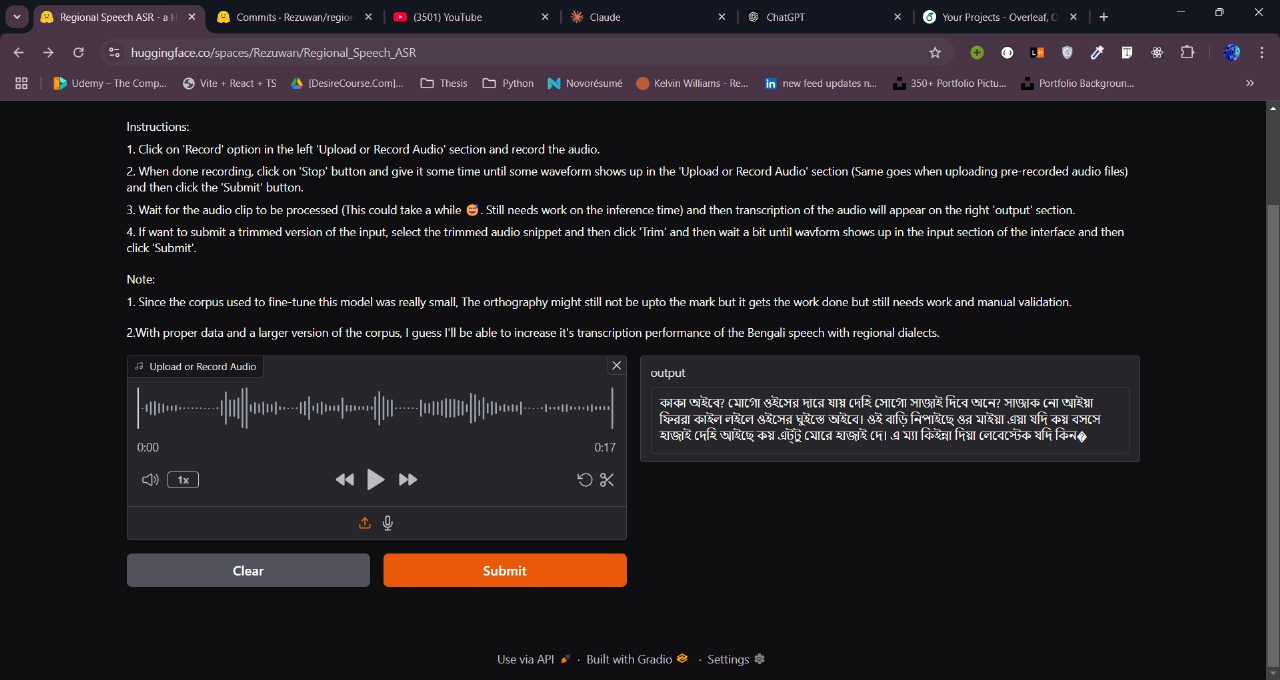Open the apps grid in bookmarks bar
Viewport: 1280px width, 680px height.
pyautogui.click(x=21, y=83)
